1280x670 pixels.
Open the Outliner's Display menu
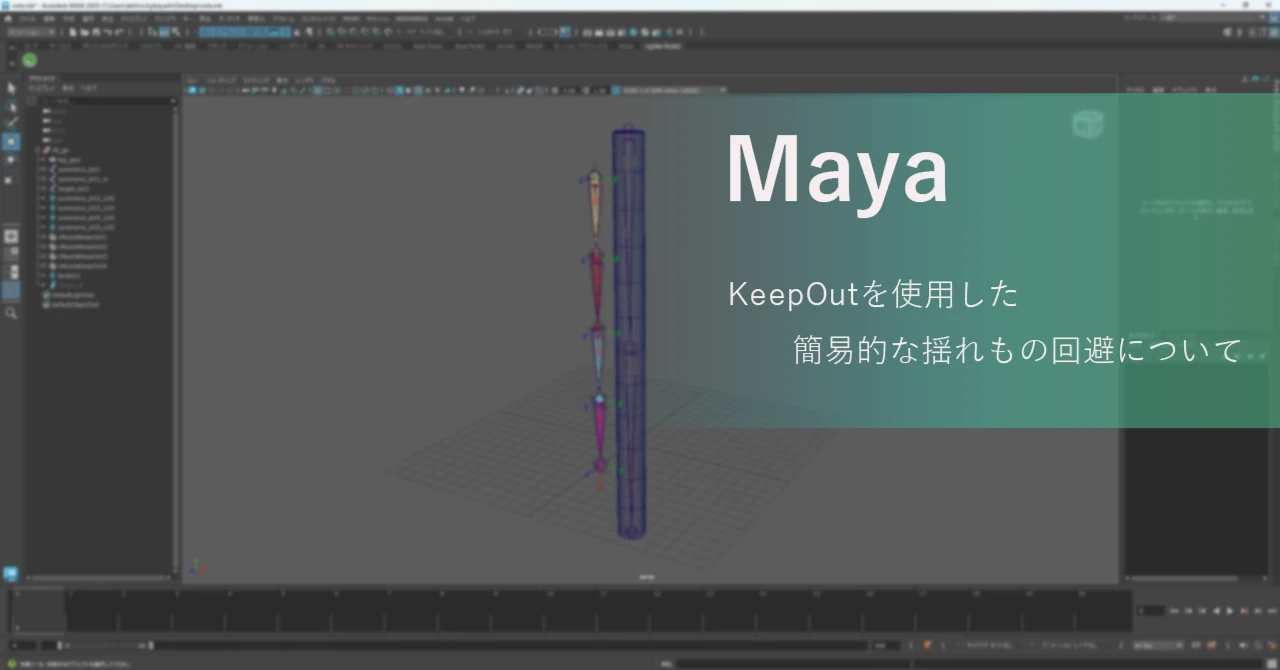click(x=43, y=88)
